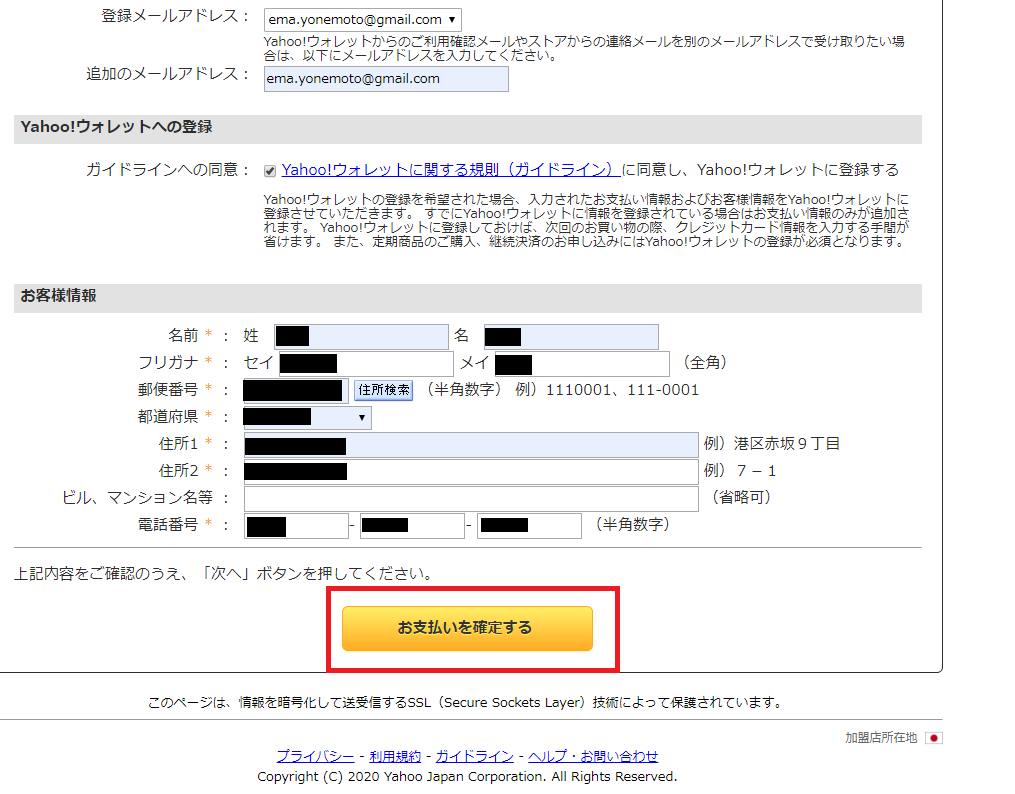Click the middle 電話番号 phone field

coord(412,526)
